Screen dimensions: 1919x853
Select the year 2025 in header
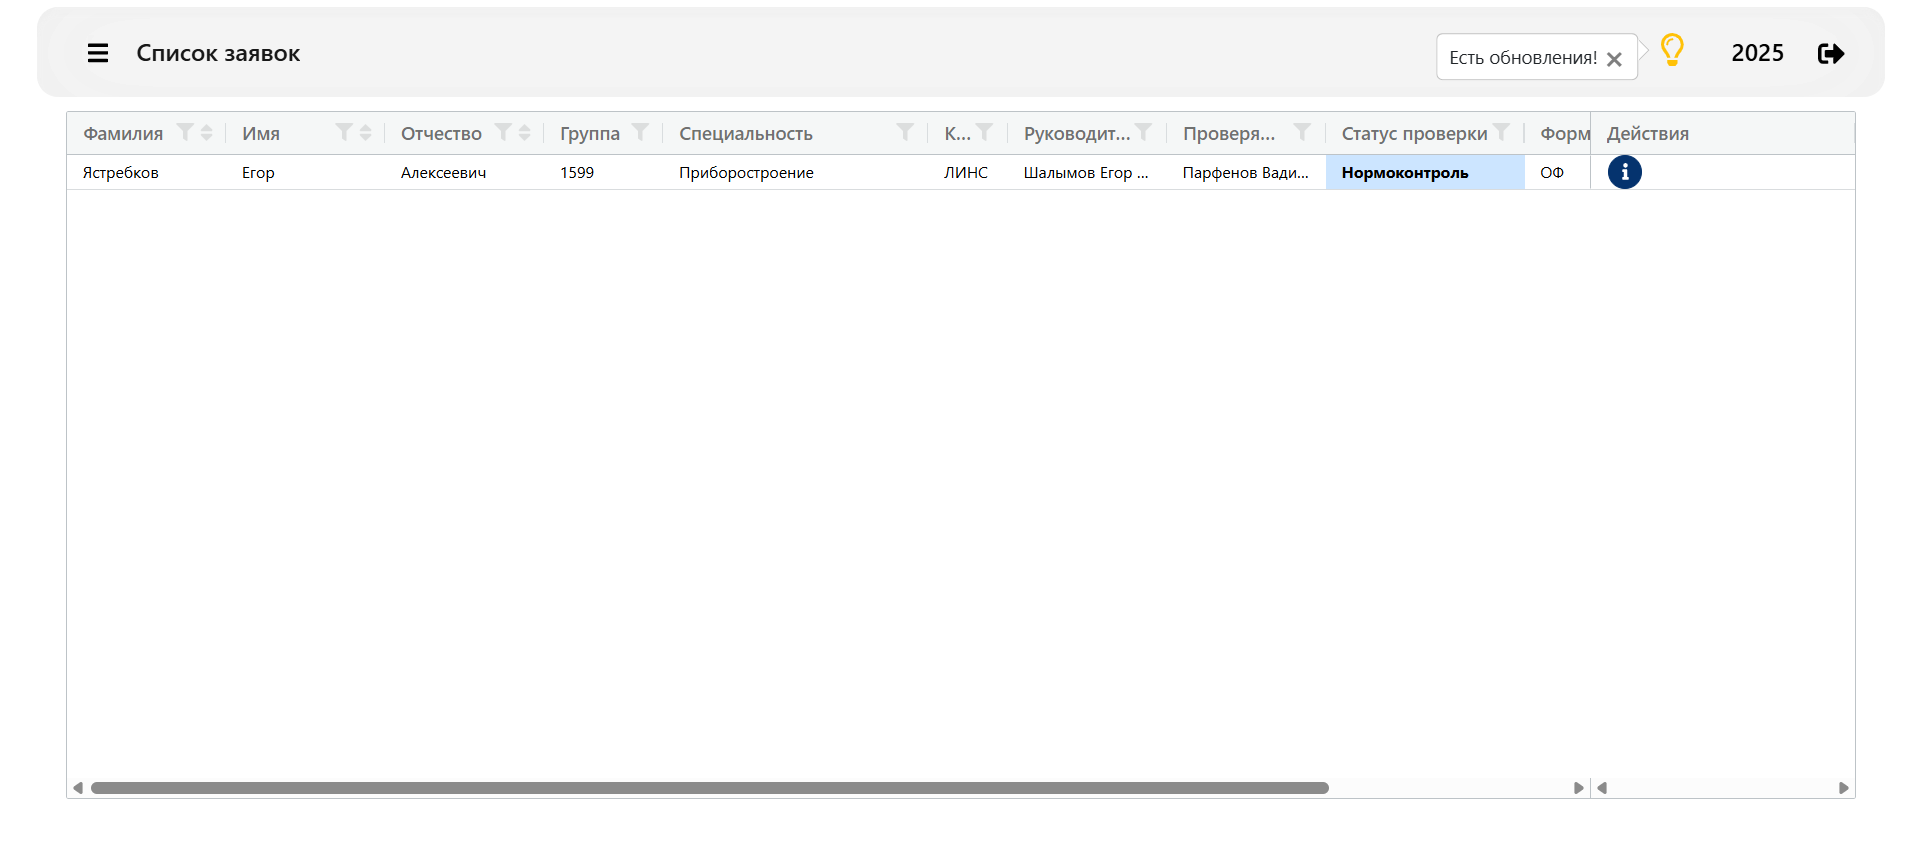(1757, 53)
